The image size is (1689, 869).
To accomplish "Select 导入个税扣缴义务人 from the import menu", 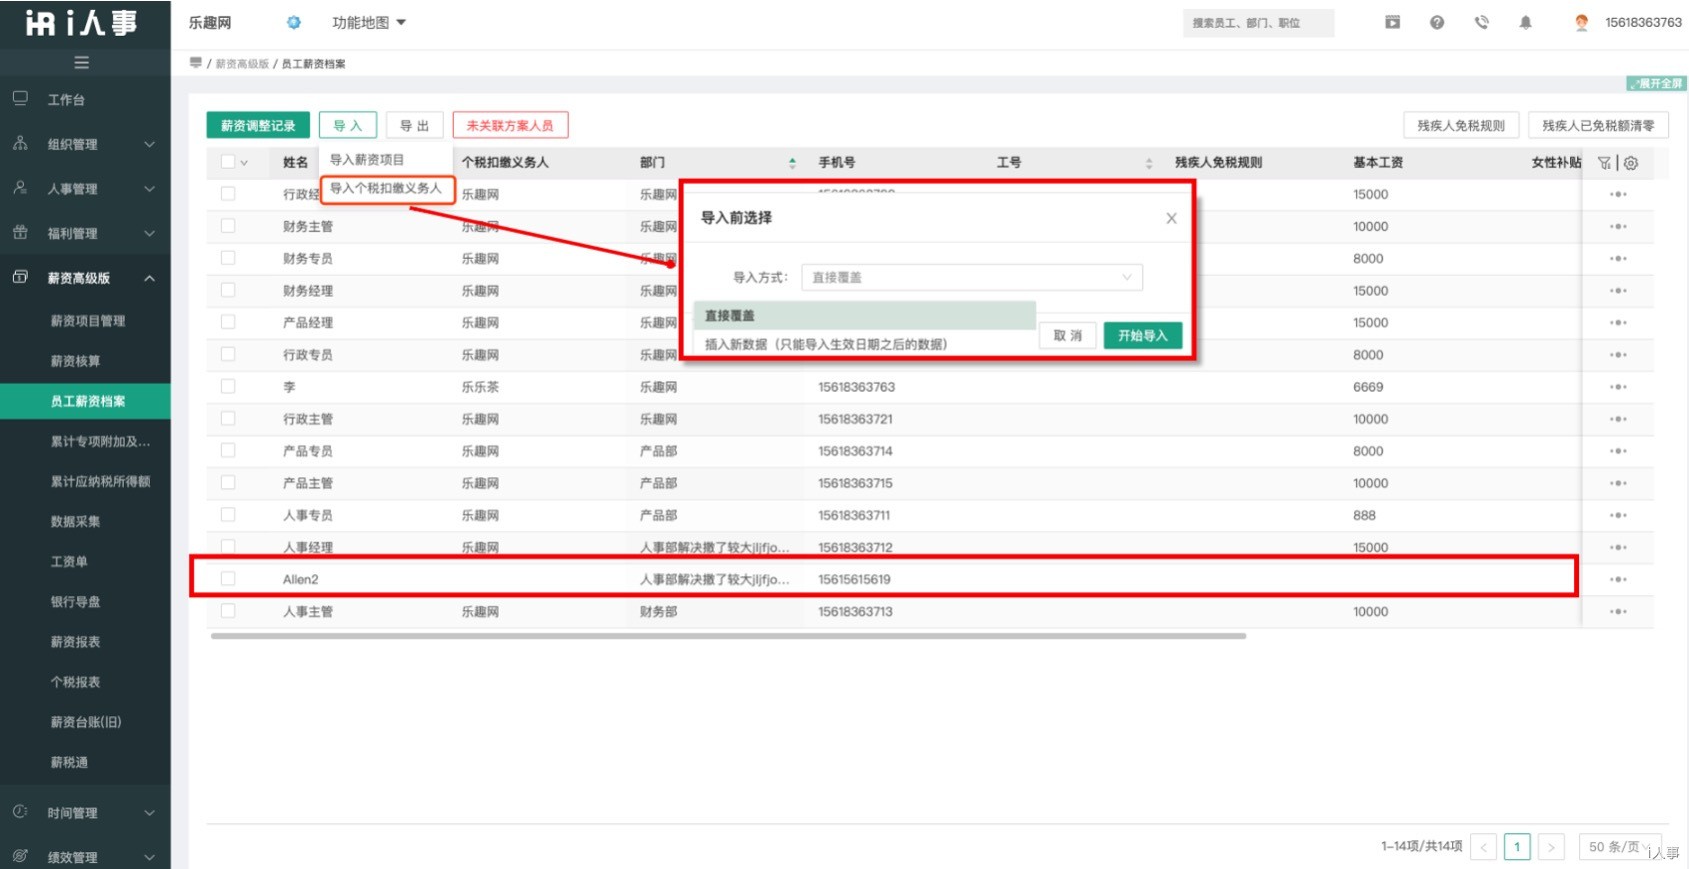I will click(386, 188).
